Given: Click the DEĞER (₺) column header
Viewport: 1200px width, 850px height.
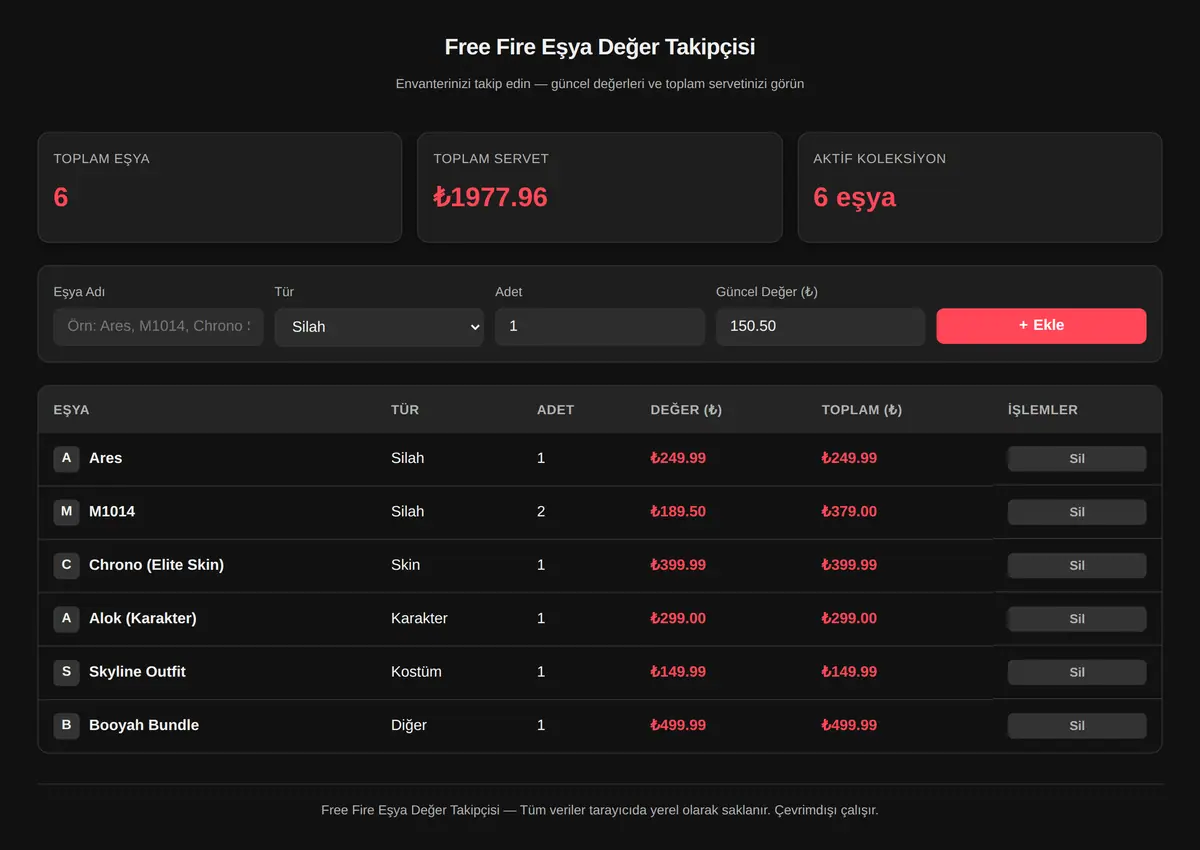Looking at the screenshot, I should click(686, 410).
